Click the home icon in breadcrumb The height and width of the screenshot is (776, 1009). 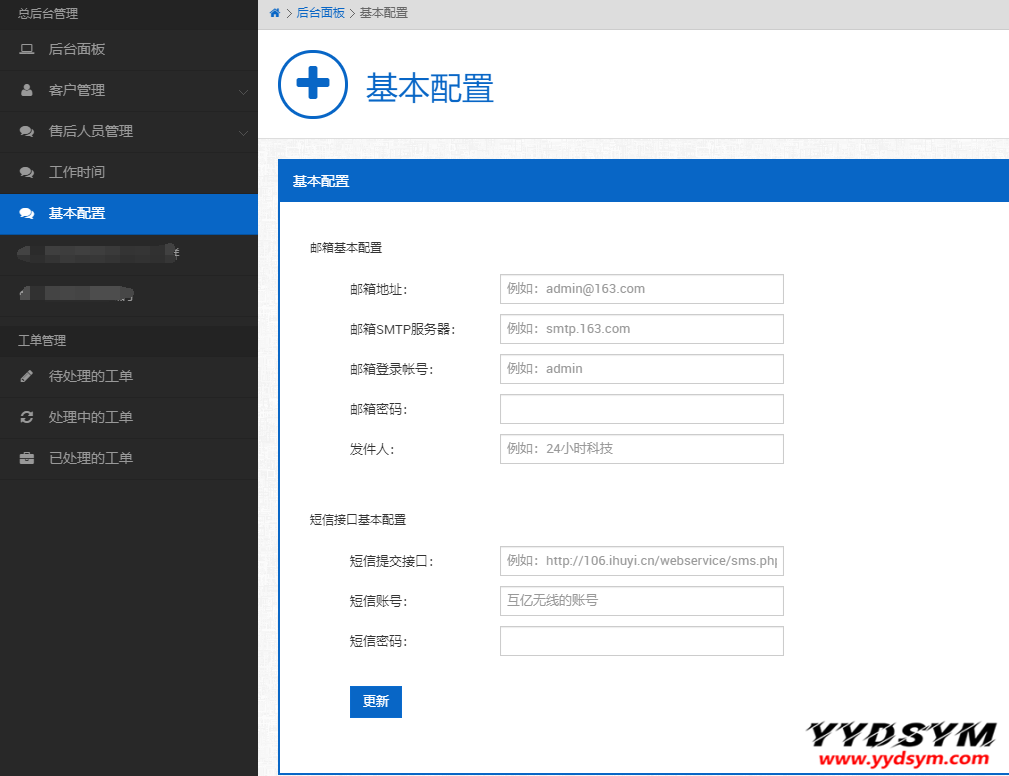pyautogui.click(x=275, y=13)
